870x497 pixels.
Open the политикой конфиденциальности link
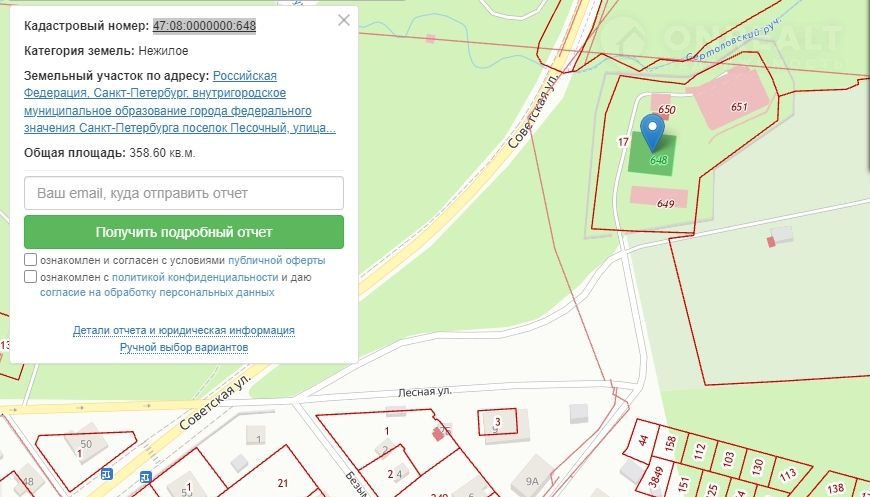click(195, 277)
